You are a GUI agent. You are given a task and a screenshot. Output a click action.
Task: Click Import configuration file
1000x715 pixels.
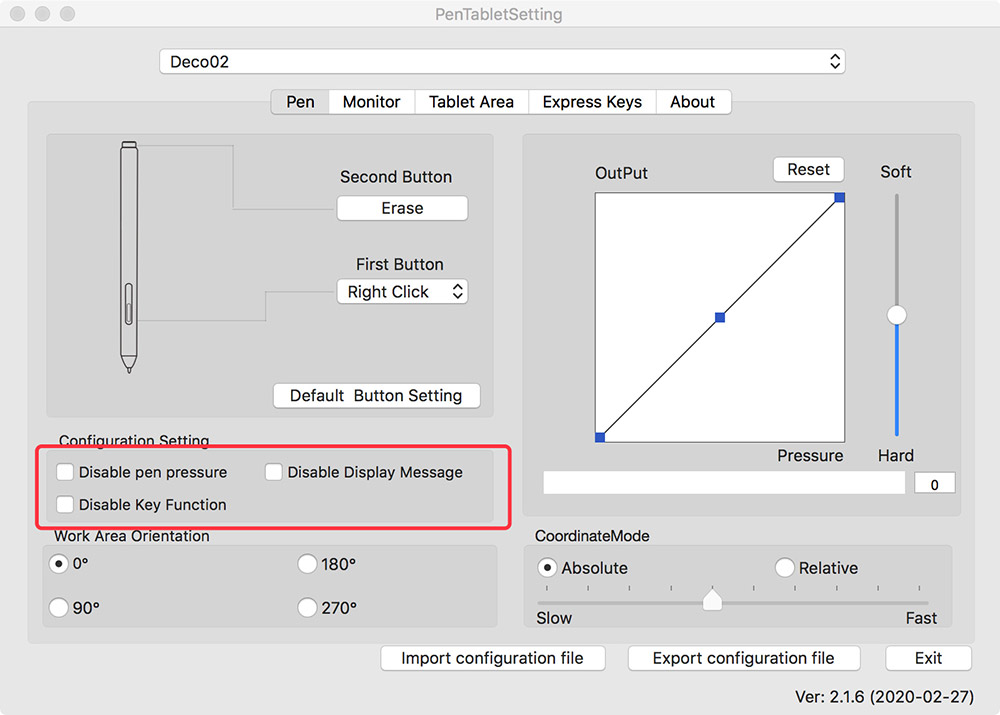[x=492, y=658]
